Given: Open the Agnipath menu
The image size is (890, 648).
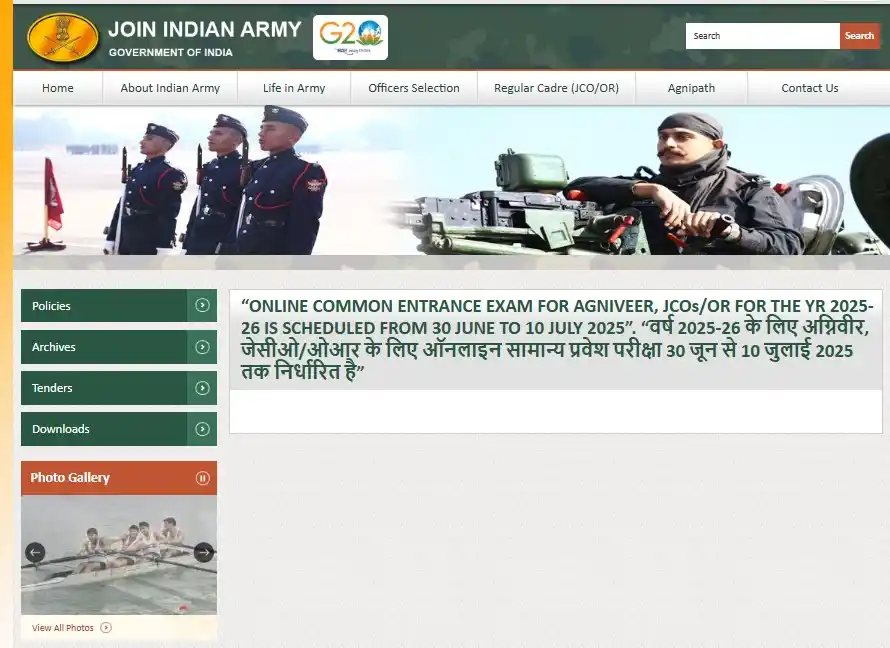Looking at the screenshot, I should 691,88.
